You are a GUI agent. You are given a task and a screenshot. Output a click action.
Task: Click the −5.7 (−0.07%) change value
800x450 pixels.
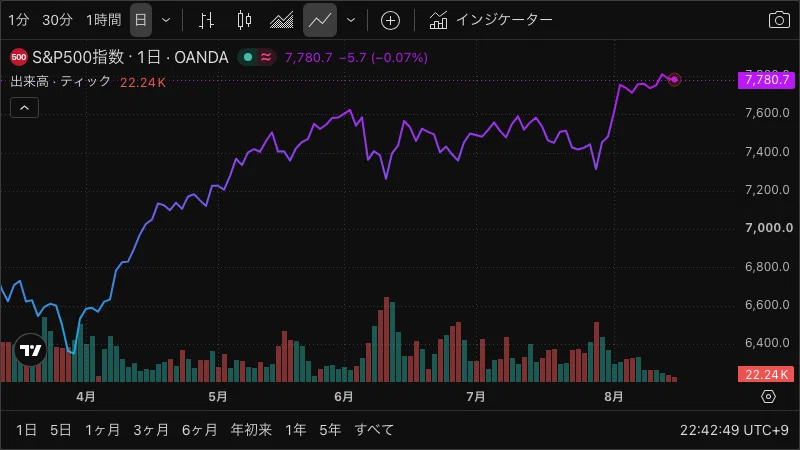pyautogui.click(x=383, y=58)
